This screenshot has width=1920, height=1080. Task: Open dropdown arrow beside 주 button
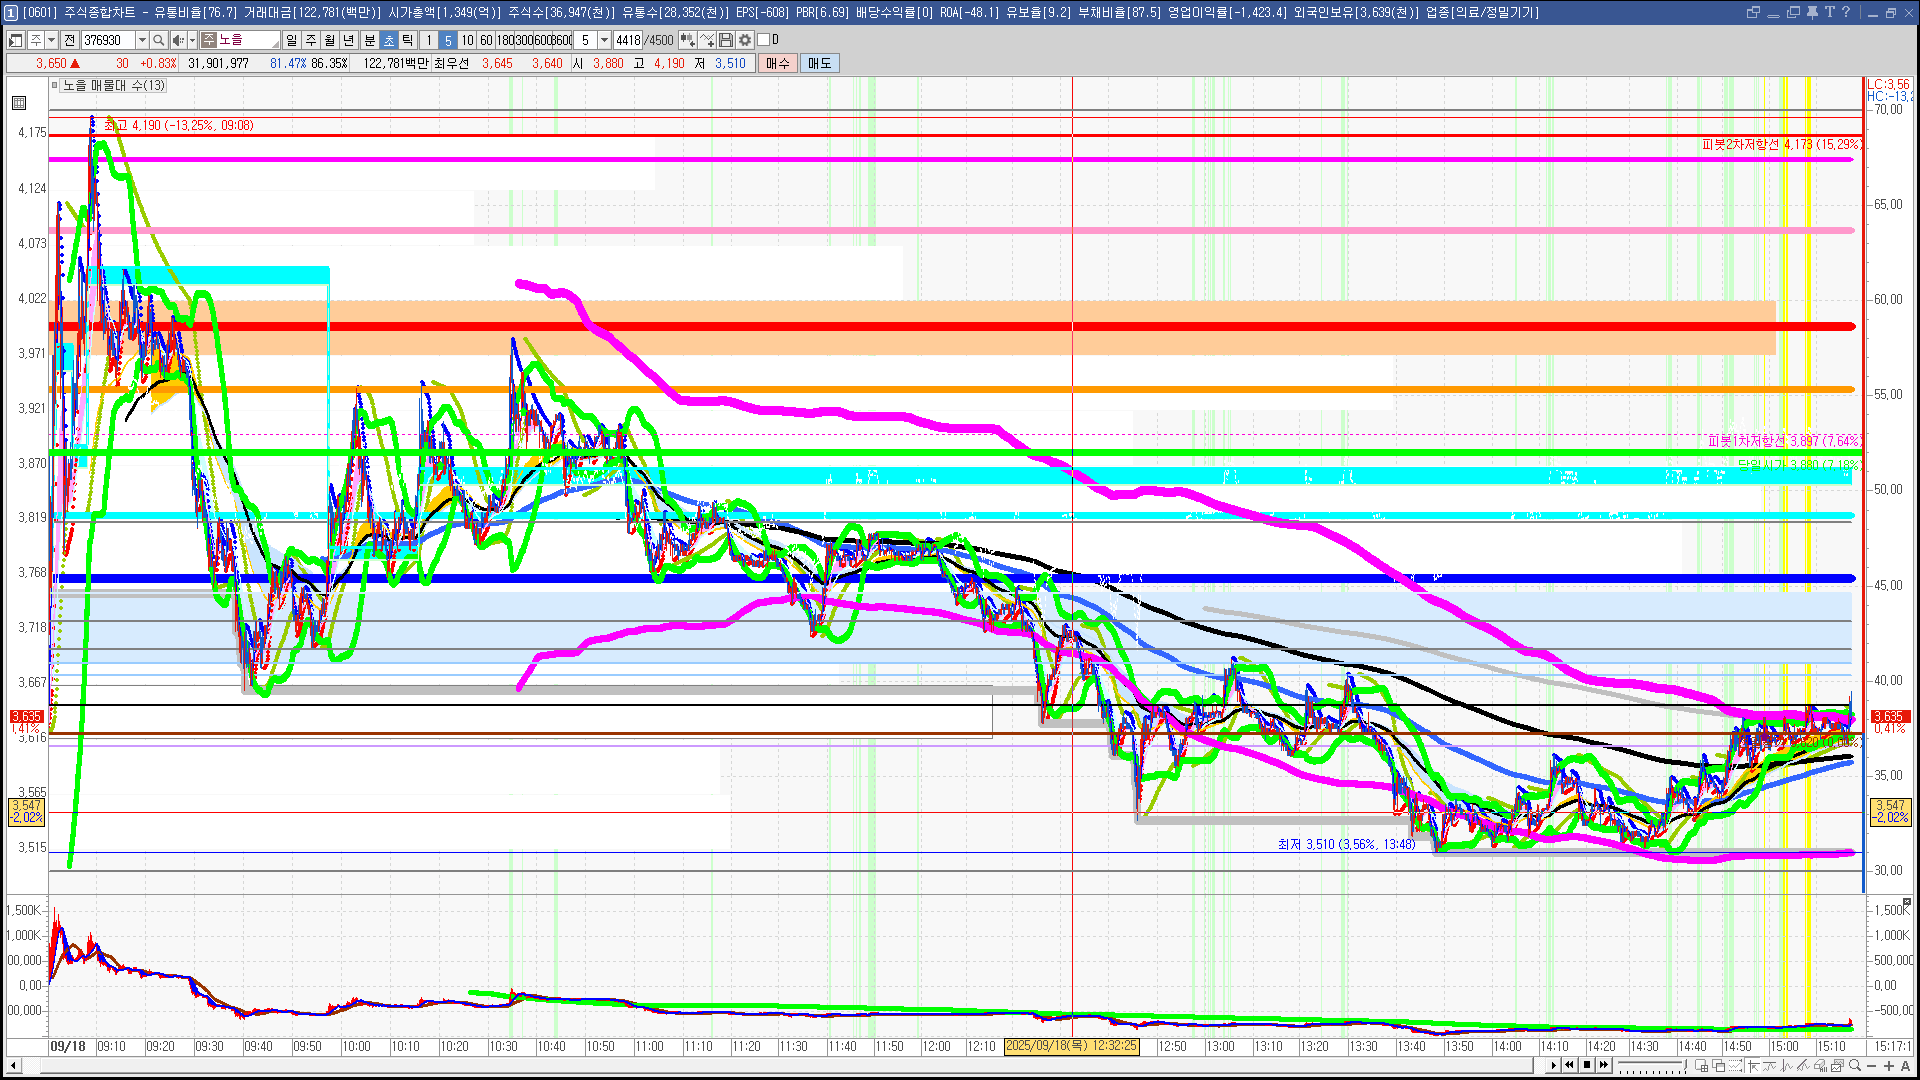pos(51,40)
